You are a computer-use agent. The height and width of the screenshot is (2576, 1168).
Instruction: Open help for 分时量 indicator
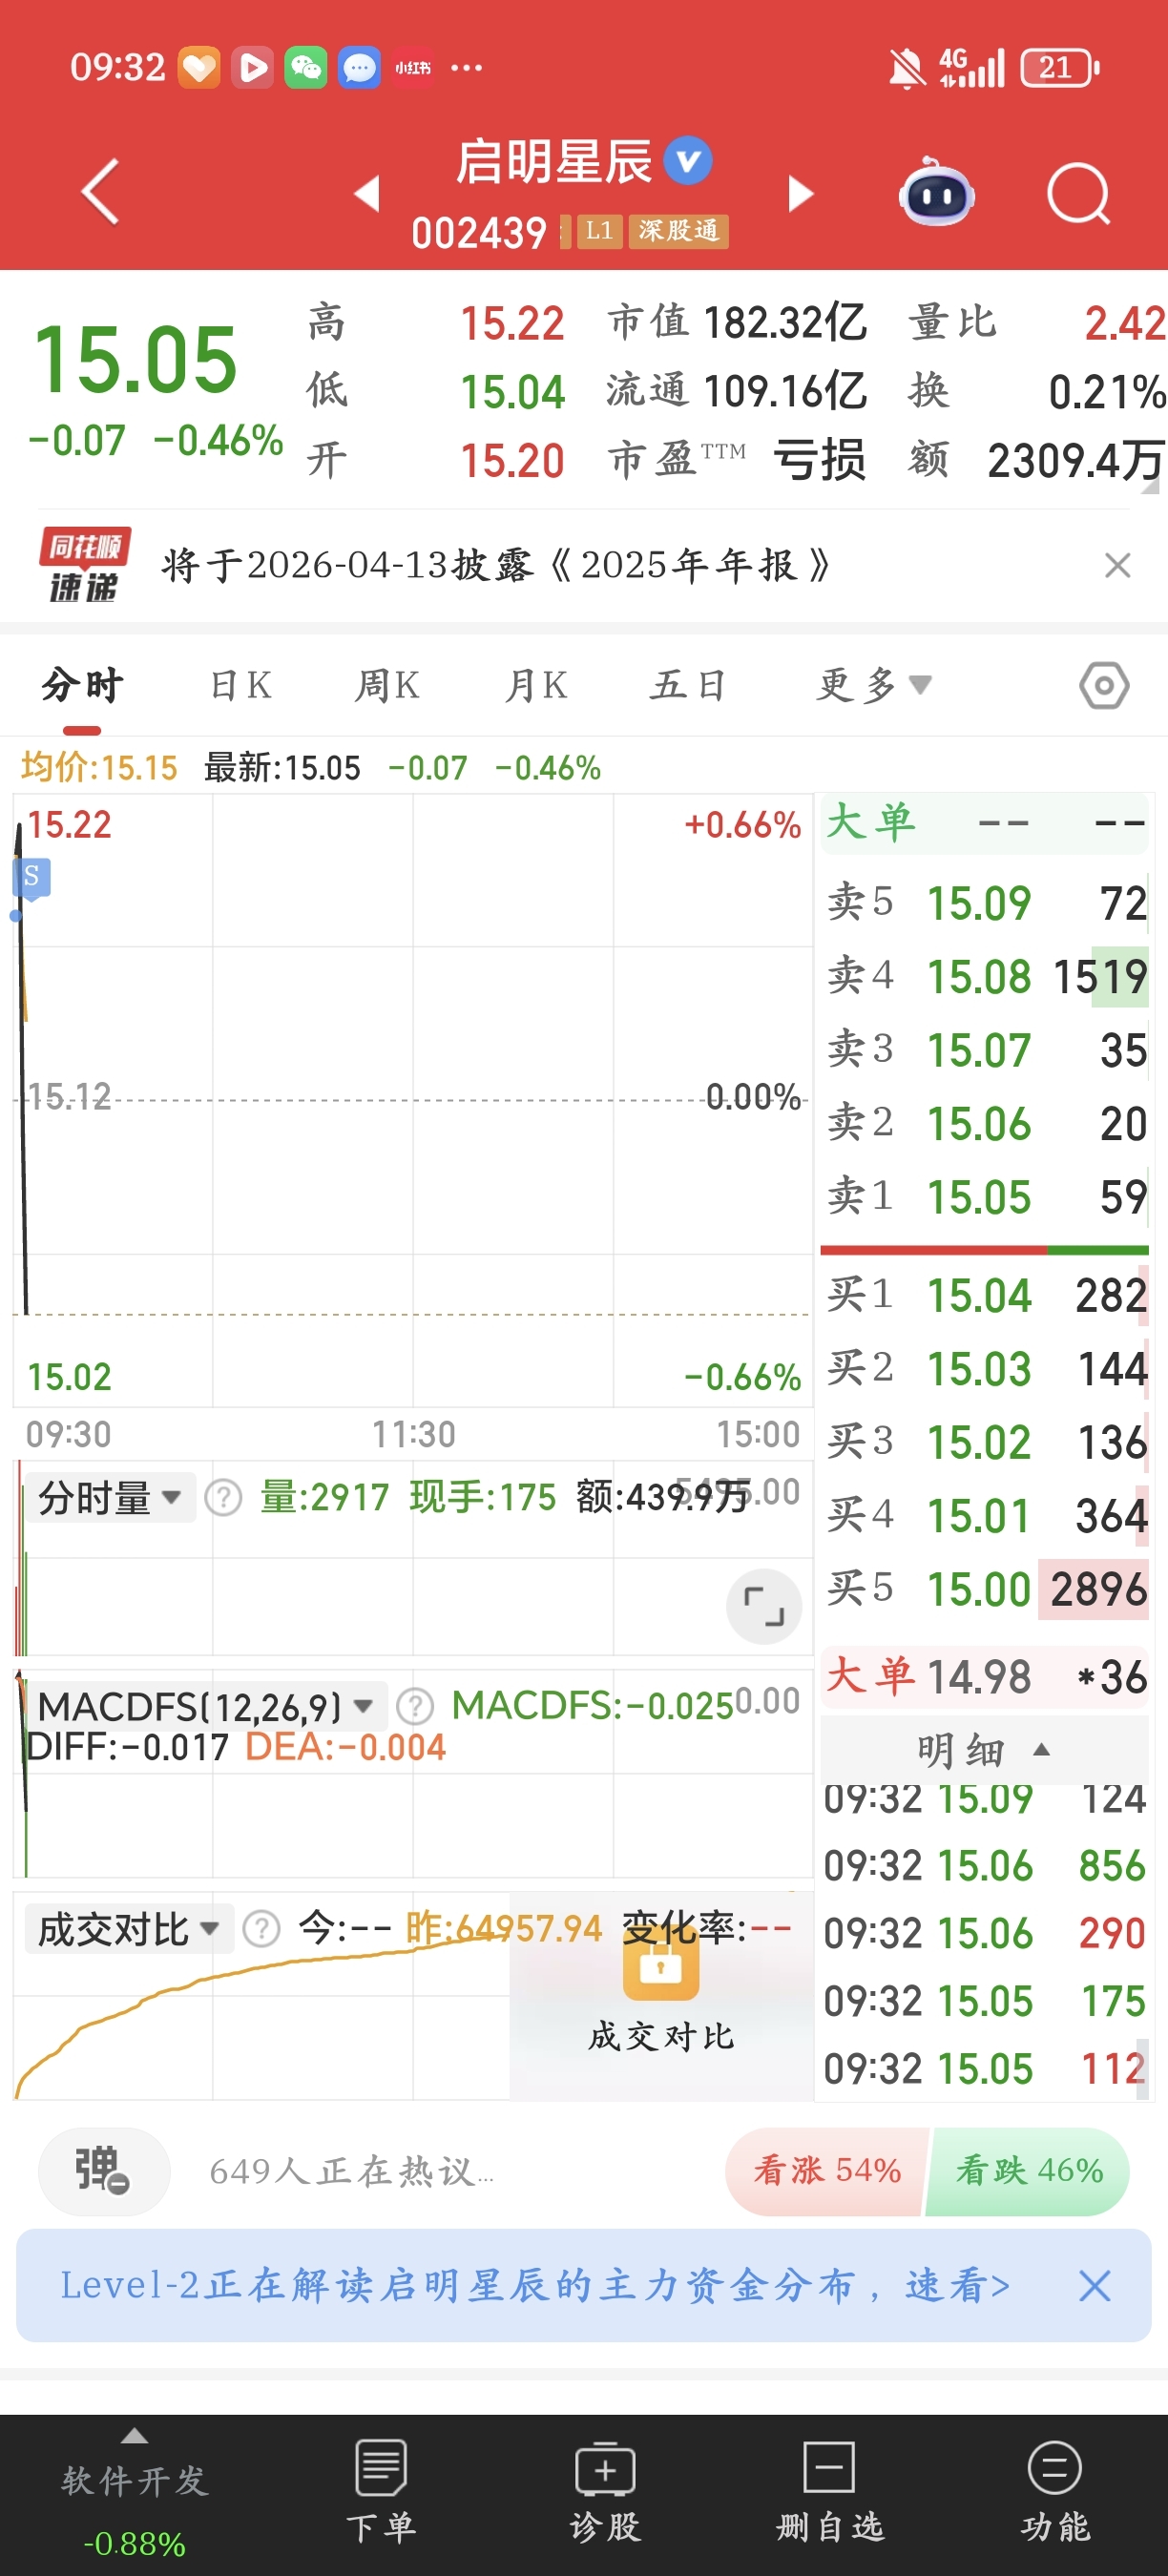(223, 1498)
